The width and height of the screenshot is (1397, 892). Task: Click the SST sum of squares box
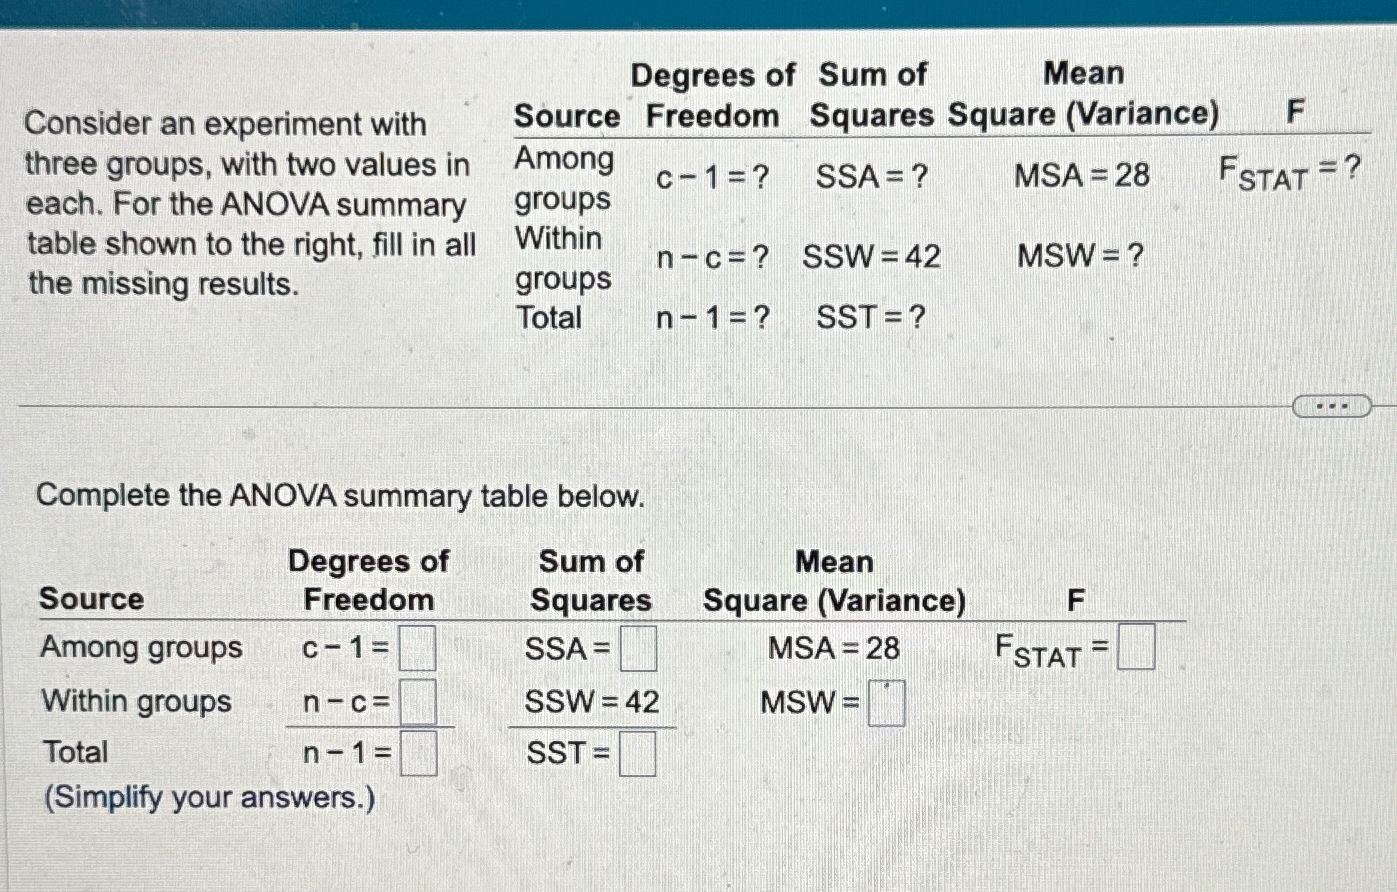(x=638, y=754)
